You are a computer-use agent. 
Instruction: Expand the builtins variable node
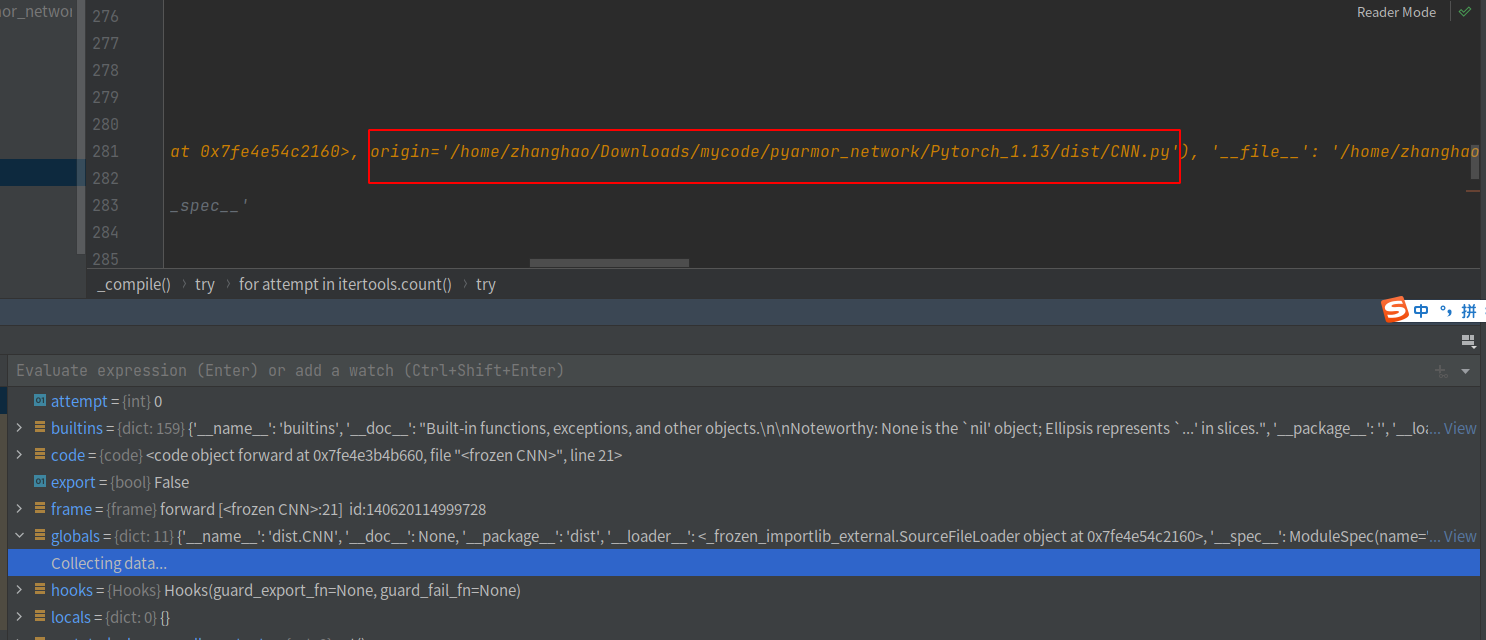(x=19, y=428)
